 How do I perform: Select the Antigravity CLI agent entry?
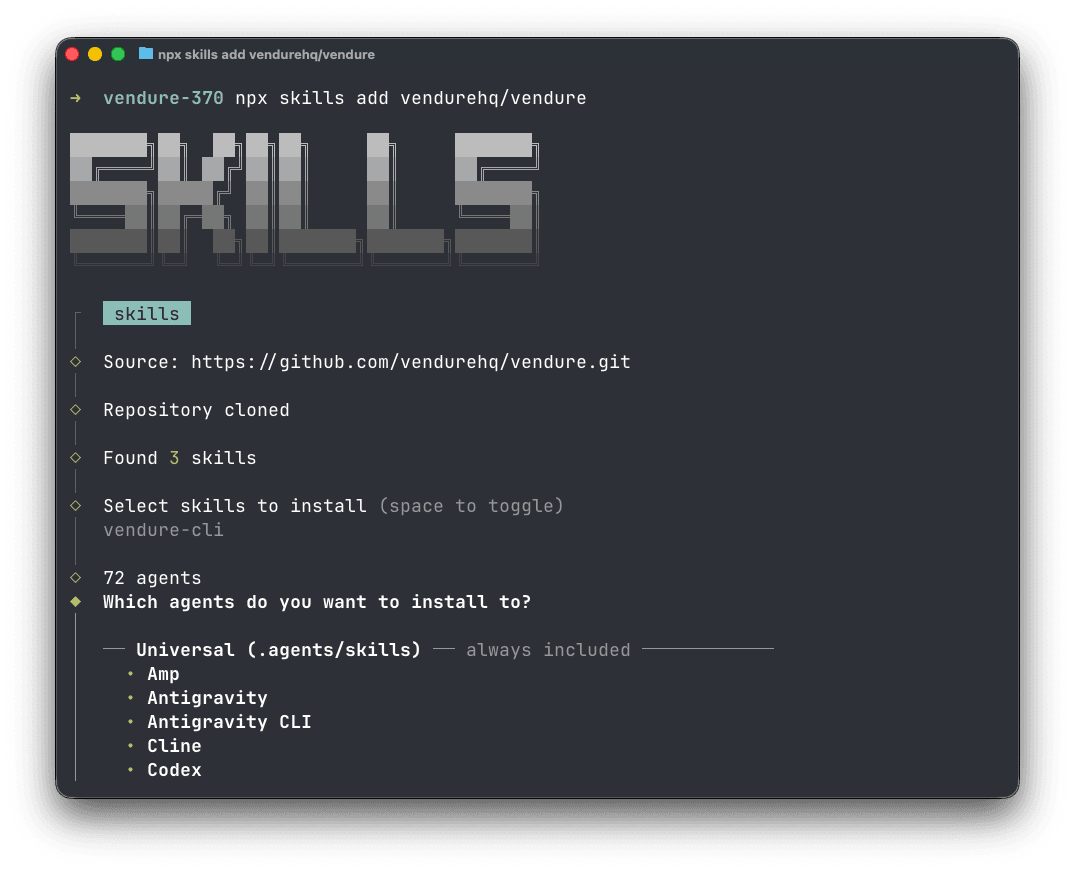(229, 722)
